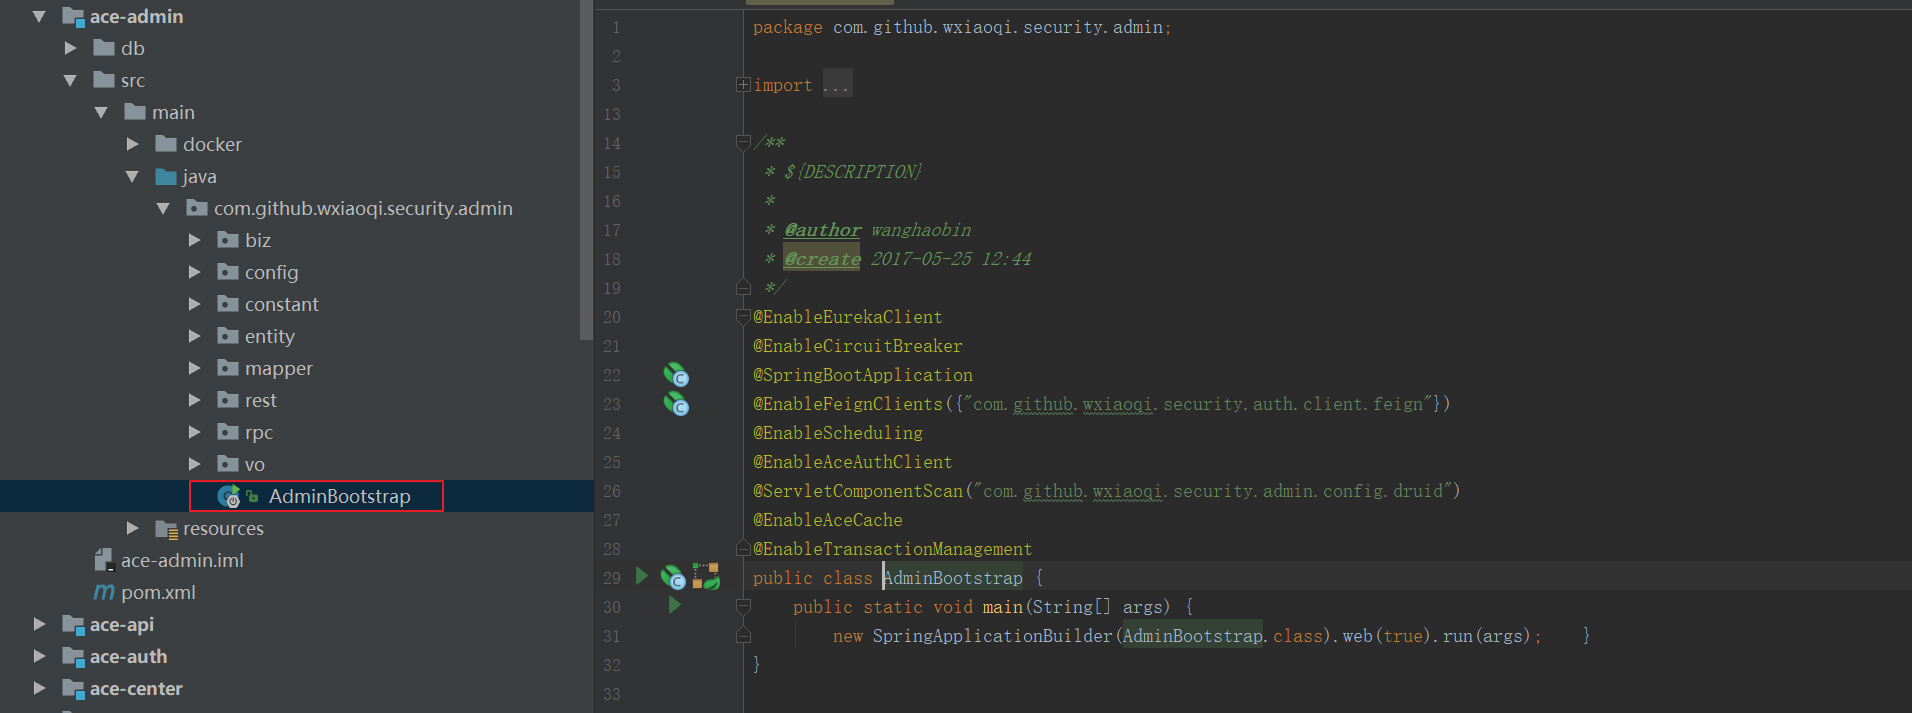Expand the entity package arrow

tap(194, 336)
